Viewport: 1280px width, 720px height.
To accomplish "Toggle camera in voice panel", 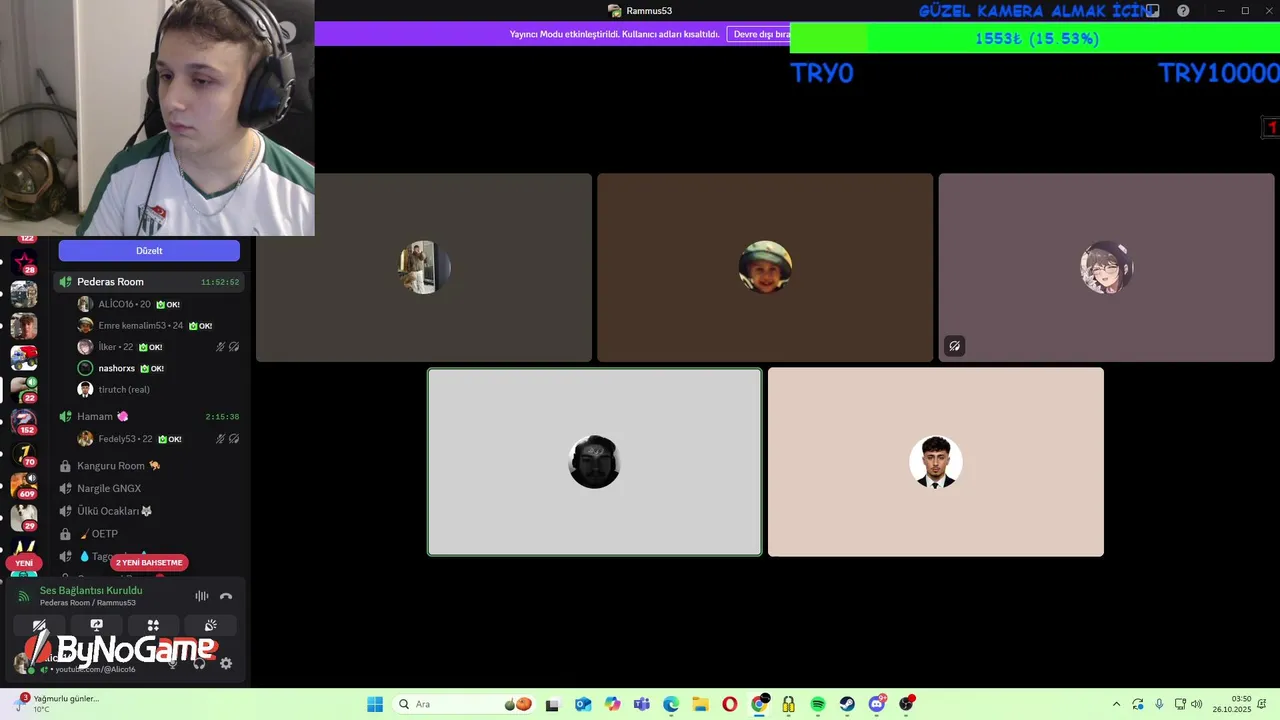I will (39, 626).
